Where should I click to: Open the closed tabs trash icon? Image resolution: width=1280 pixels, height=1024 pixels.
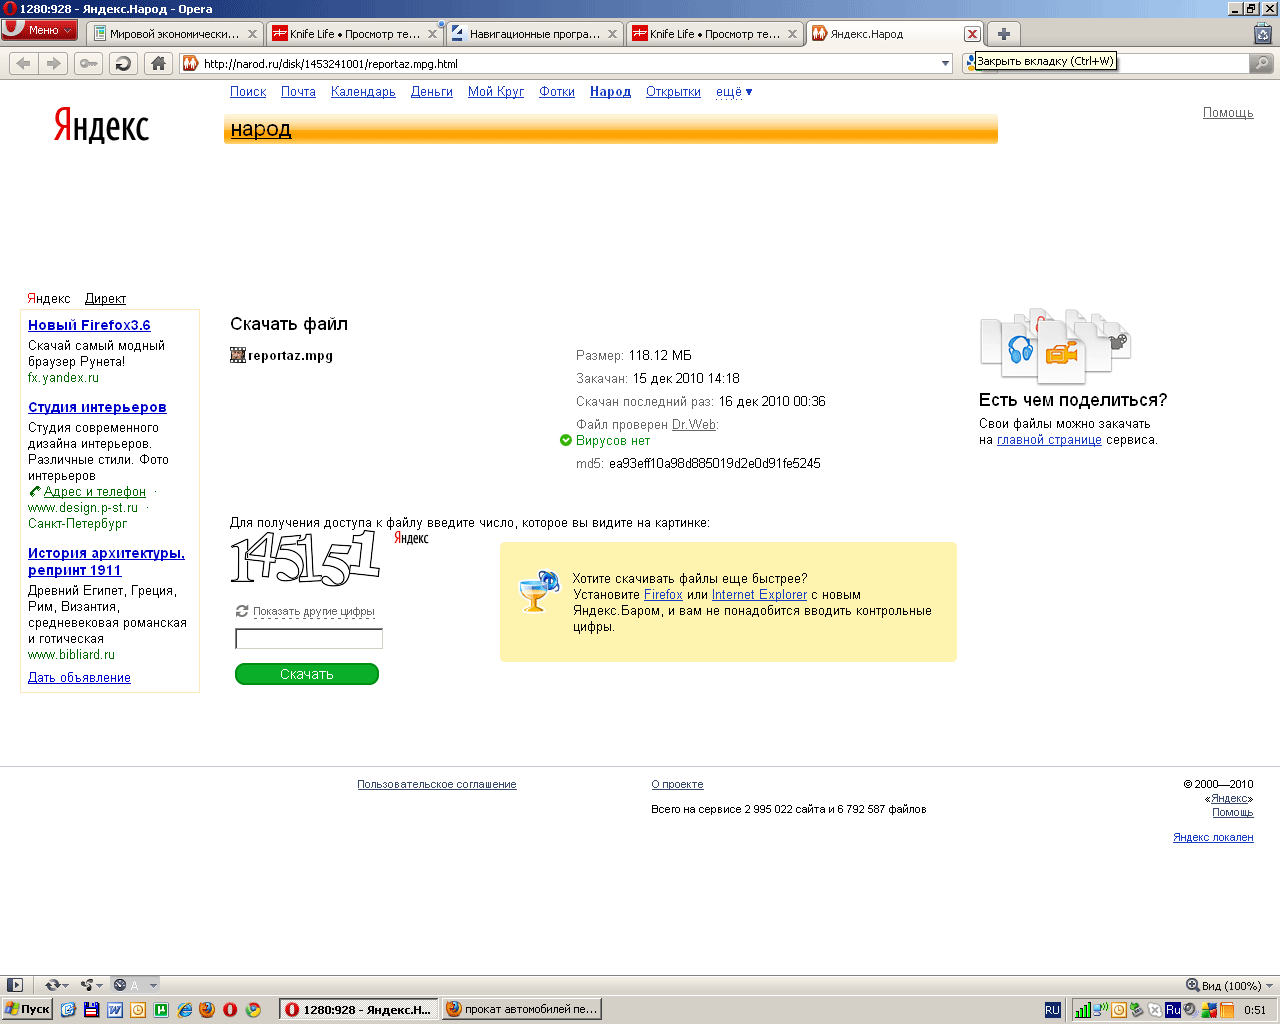pyautogui.click(x=1262, y=34)
